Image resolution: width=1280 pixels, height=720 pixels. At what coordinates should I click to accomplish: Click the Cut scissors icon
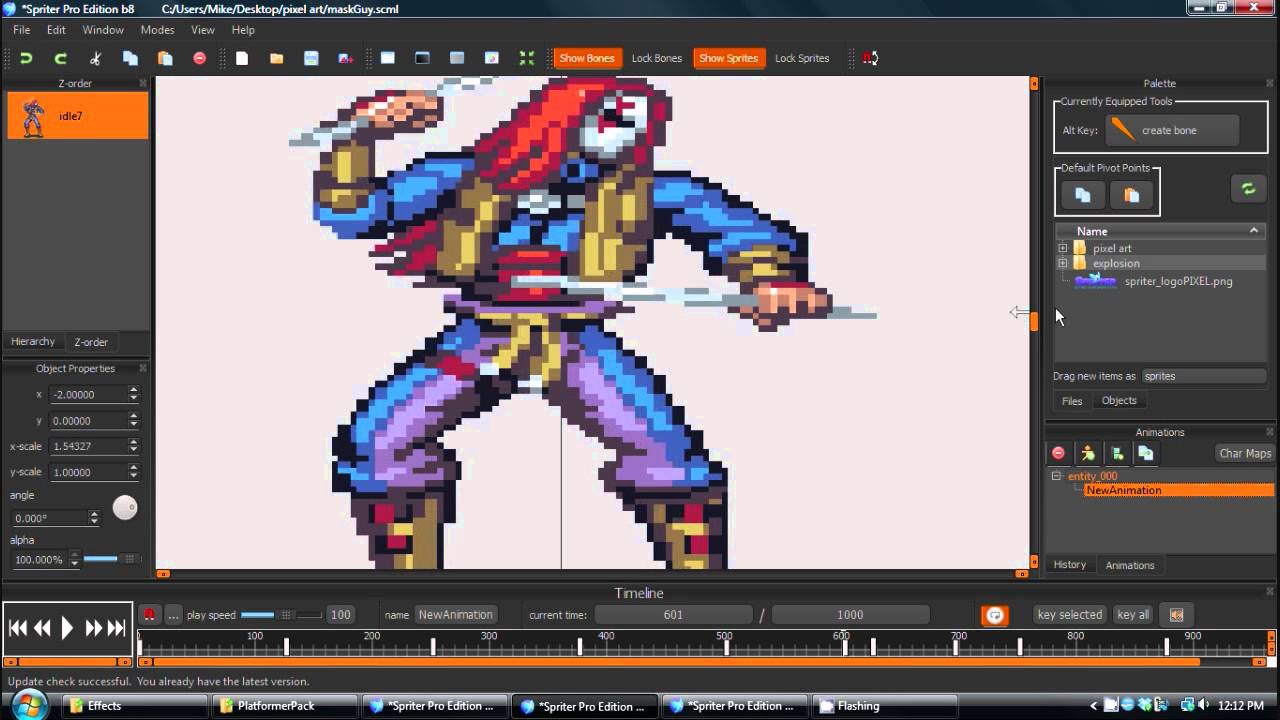coord(95,58)
